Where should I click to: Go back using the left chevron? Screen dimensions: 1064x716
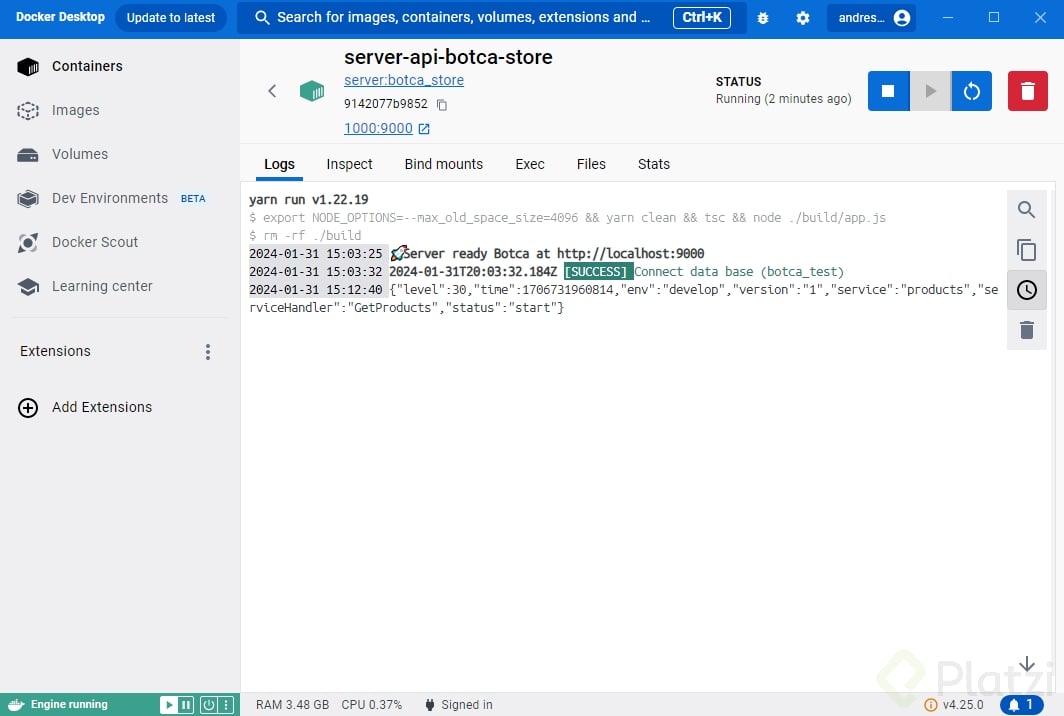click(x=272, y=91)
